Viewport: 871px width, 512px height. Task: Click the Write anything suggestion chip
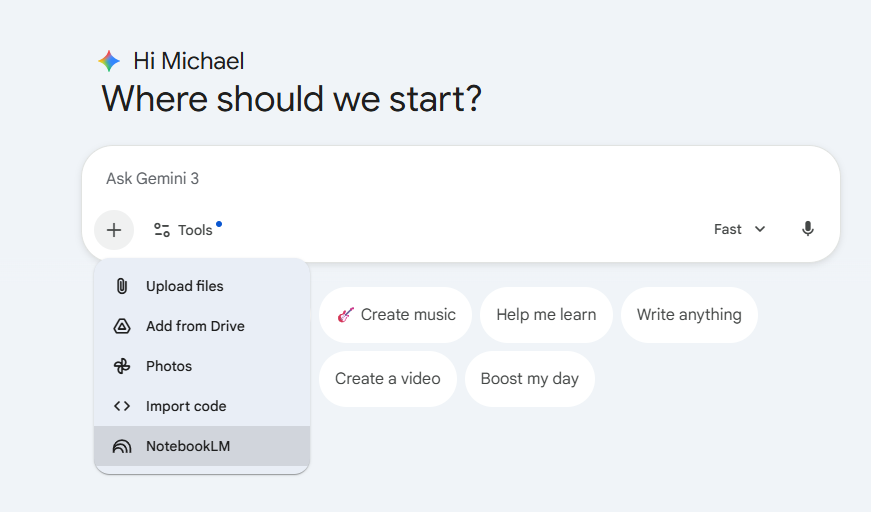click(689, 315)
